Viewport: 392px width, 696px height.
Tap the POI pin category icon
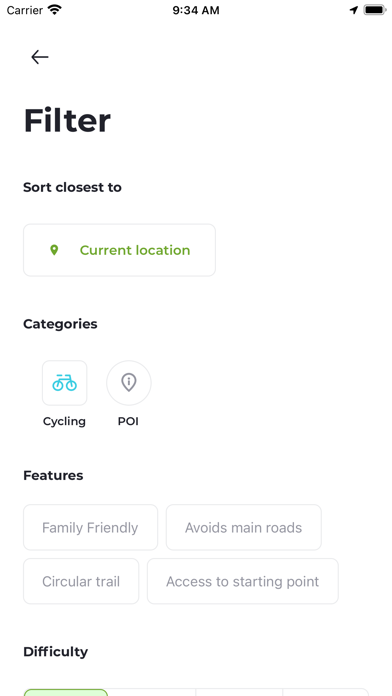tap(129, 383)
